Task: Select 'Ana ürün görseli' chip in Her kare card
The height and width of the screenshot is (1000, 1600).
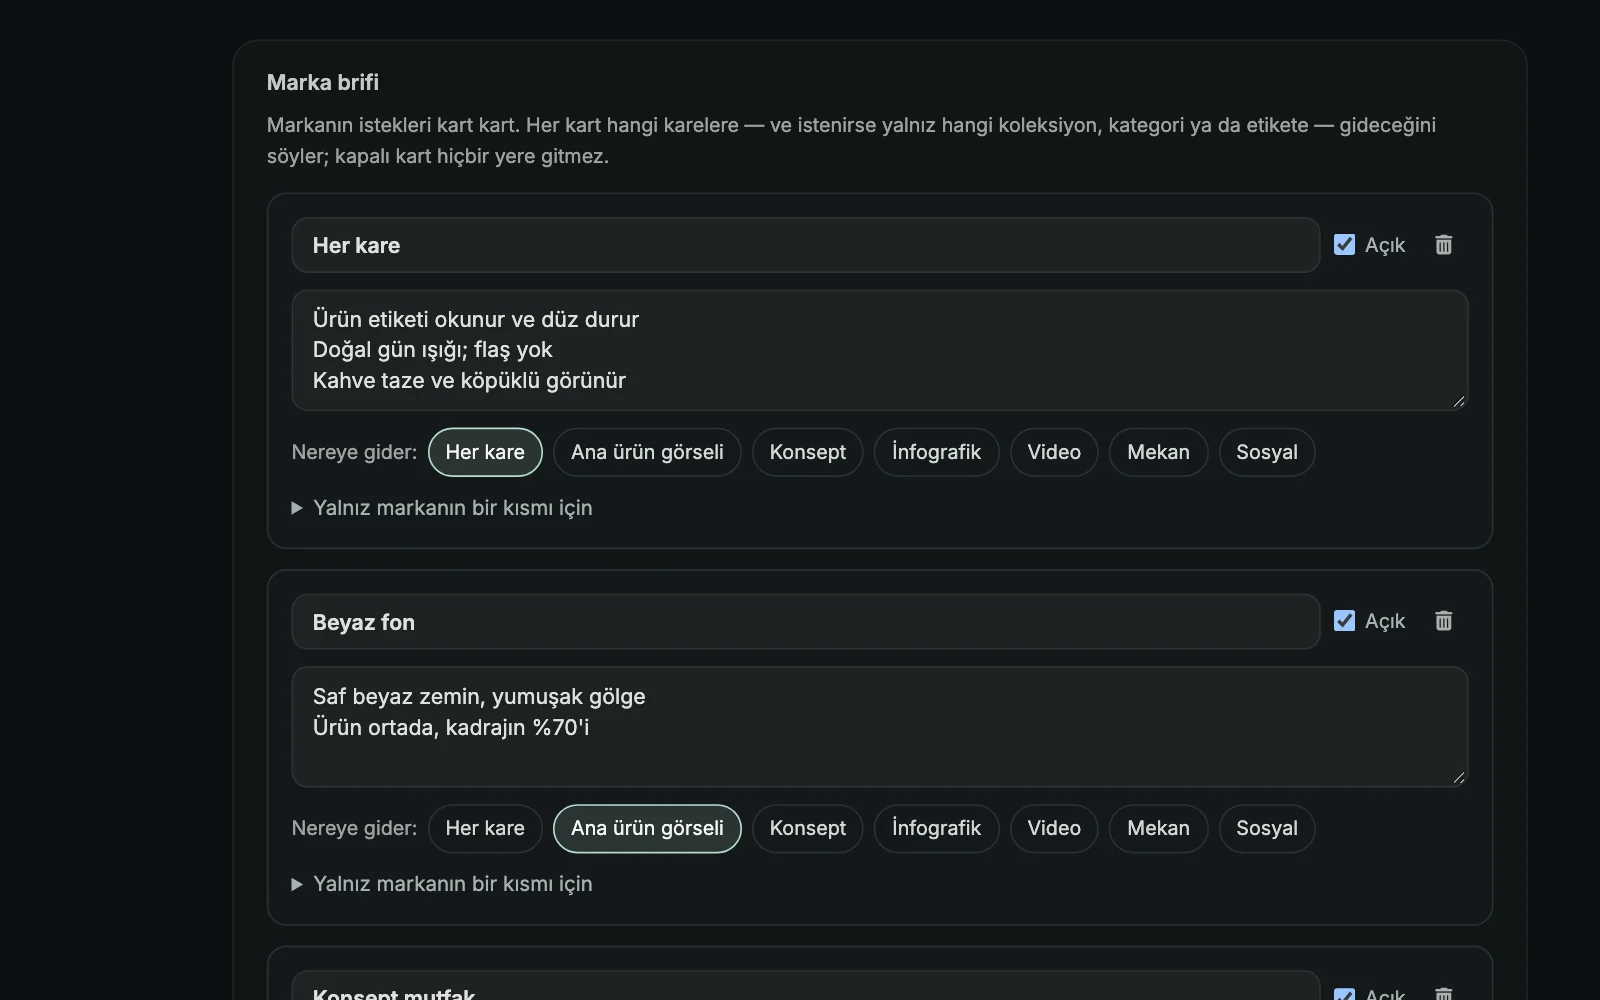Action: pos(647,452)
